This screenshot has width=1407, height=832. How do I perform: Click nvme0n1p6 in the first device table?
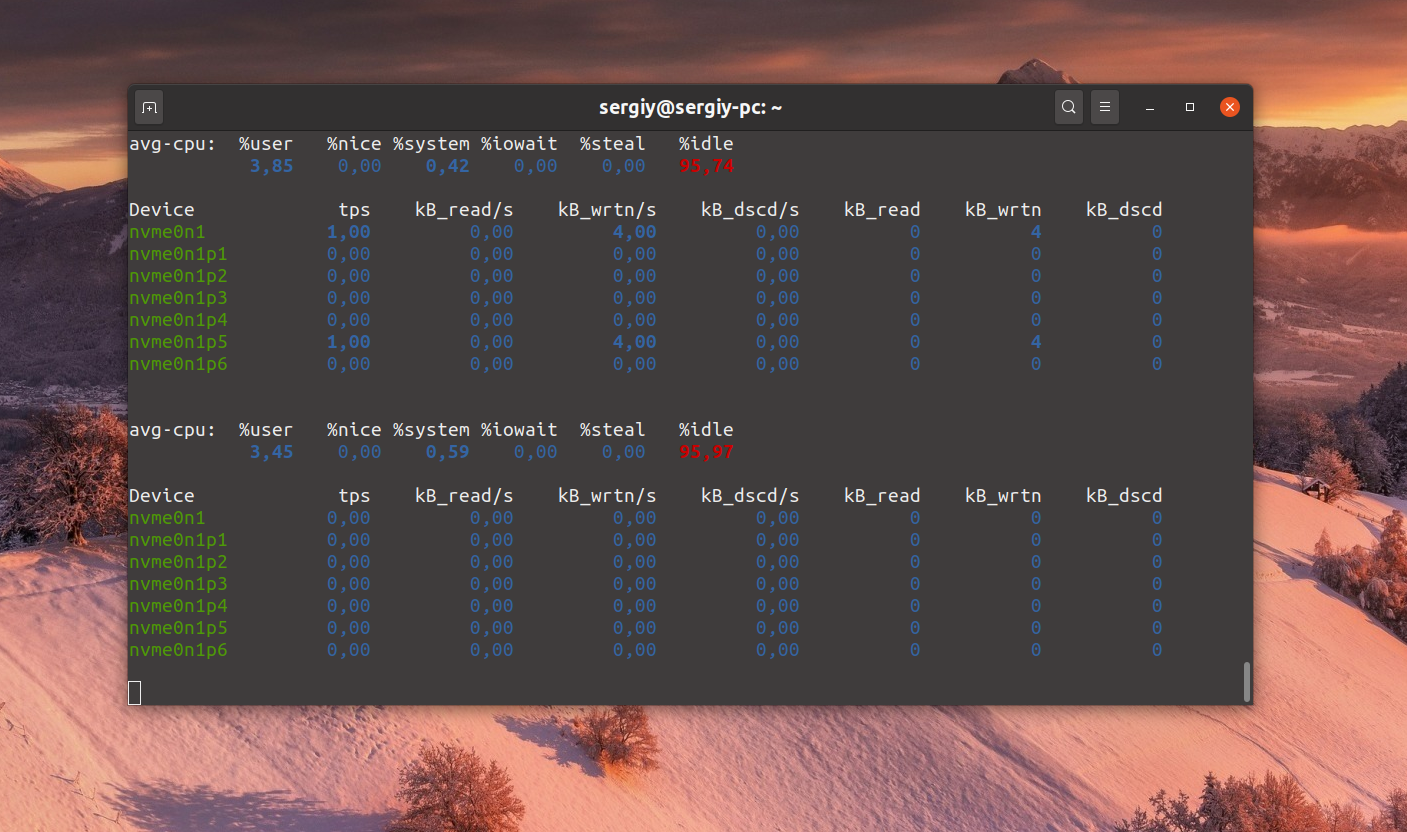[x=178, y=364]
